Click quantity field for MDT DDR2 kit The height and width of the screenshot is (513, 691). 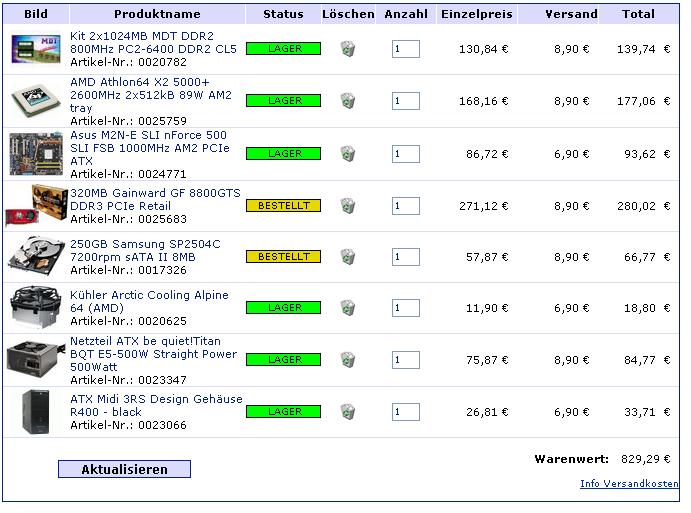[x=405, y=49]
